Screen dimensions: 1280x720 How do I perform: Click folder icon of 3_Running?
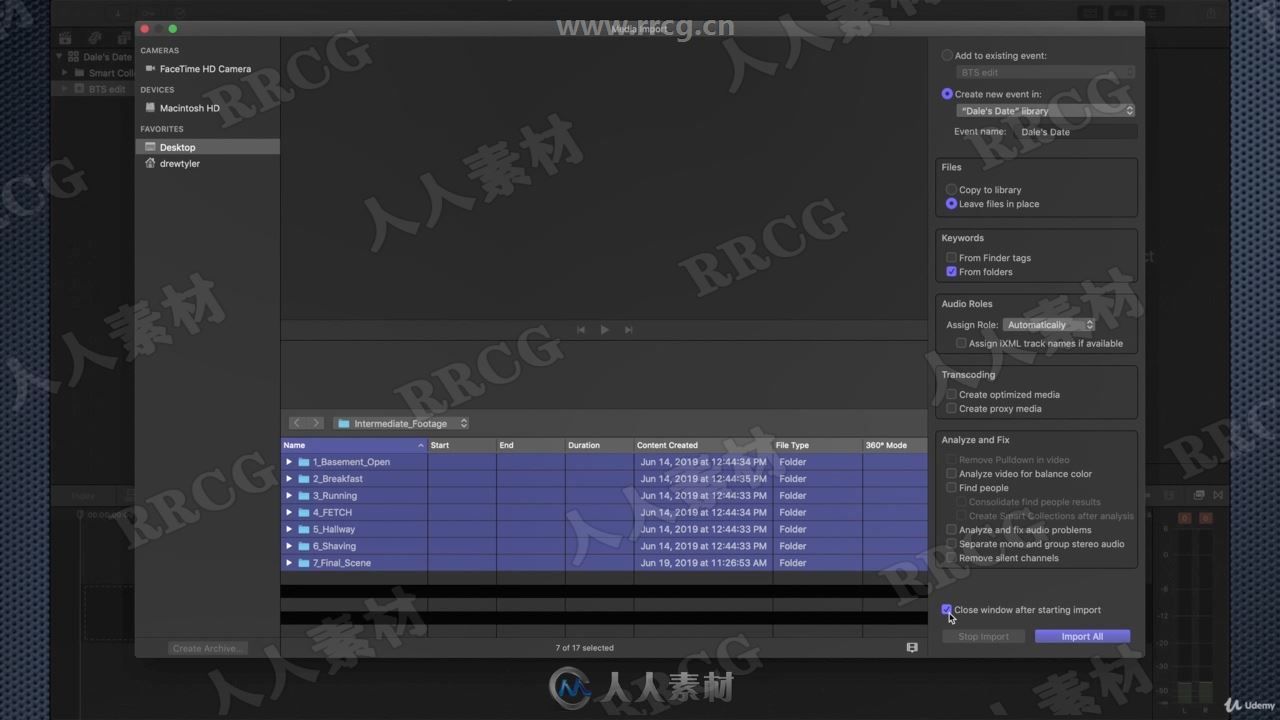coord(304,496)
